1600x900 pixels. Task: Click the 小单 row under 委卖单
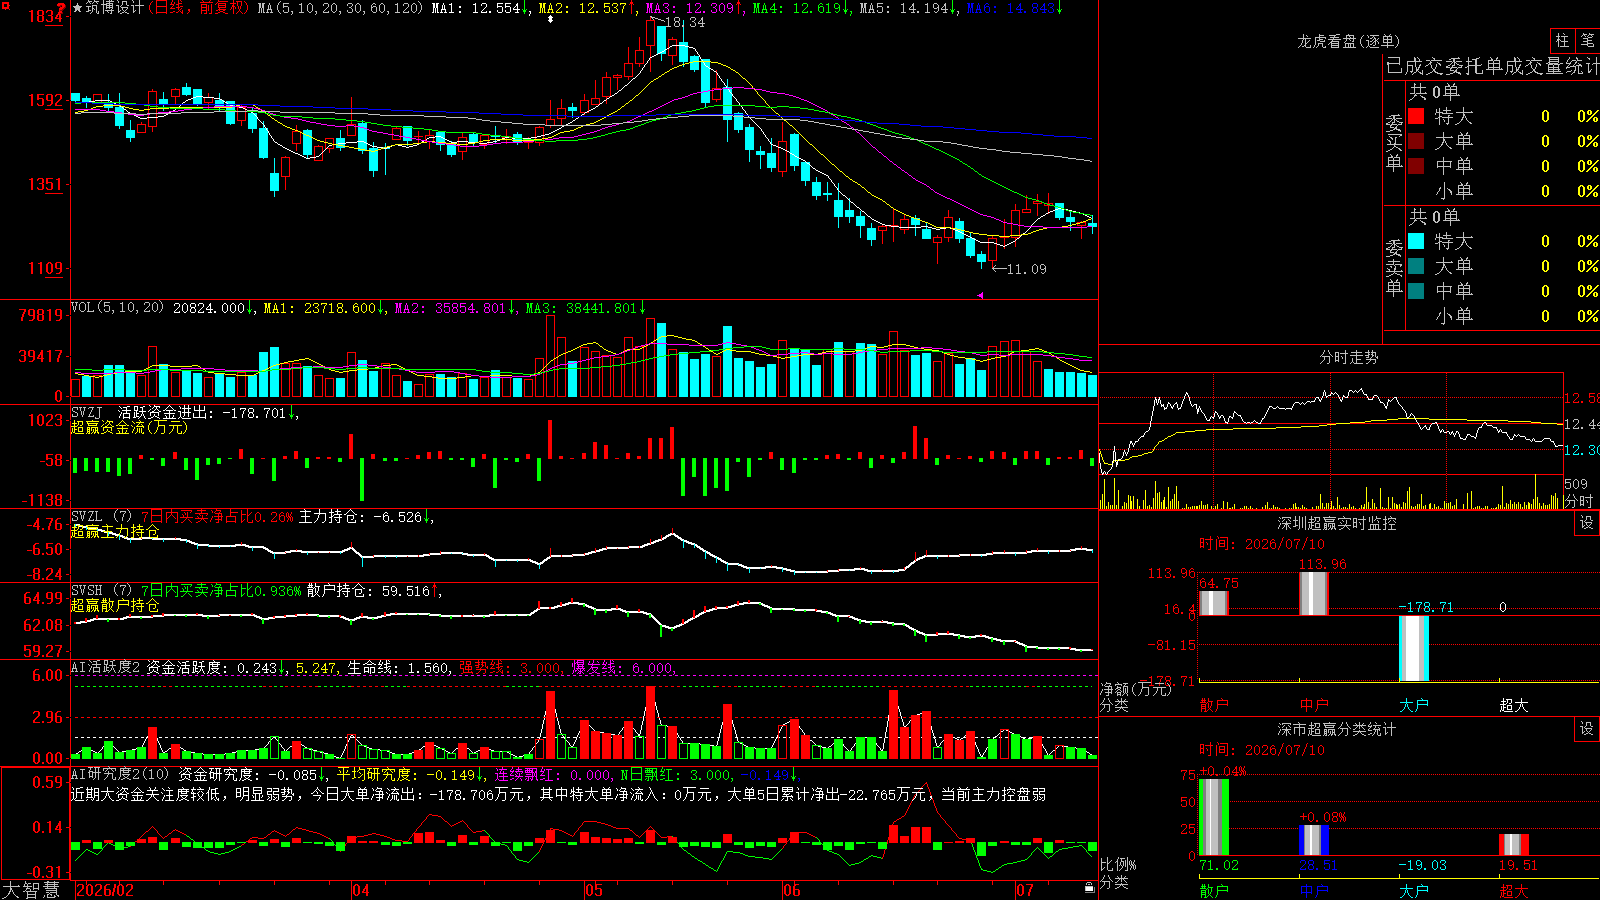click(1503, 316)
